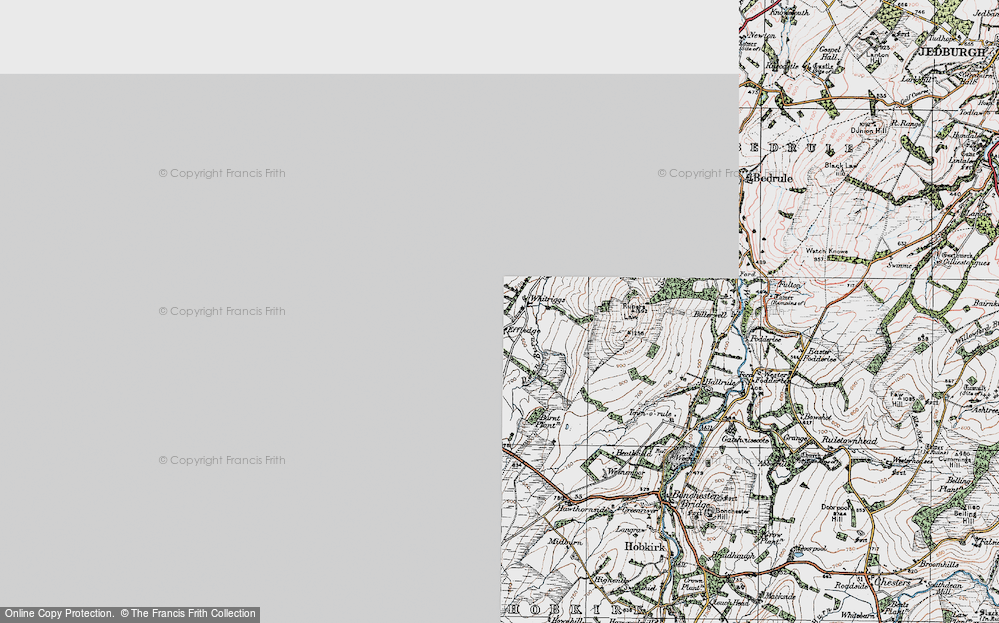The width and height of the screenshot is (999, 623).
Task: Click the Midburn label
Action: pos(564,542)
